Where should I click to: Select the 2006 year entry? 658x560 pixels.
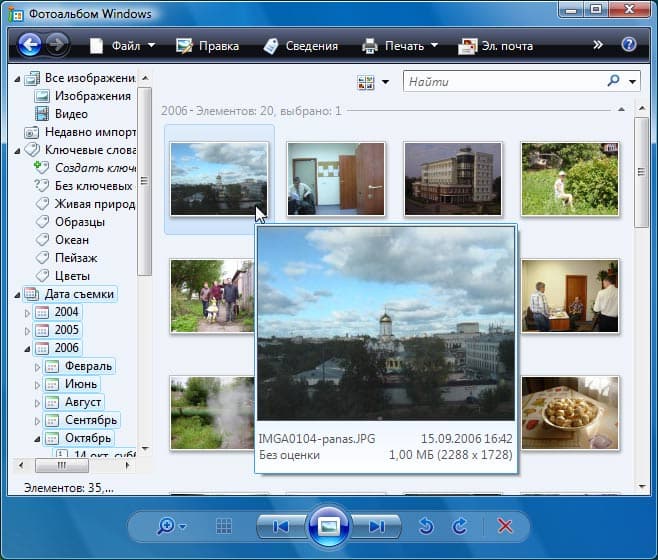coord(66,348)
